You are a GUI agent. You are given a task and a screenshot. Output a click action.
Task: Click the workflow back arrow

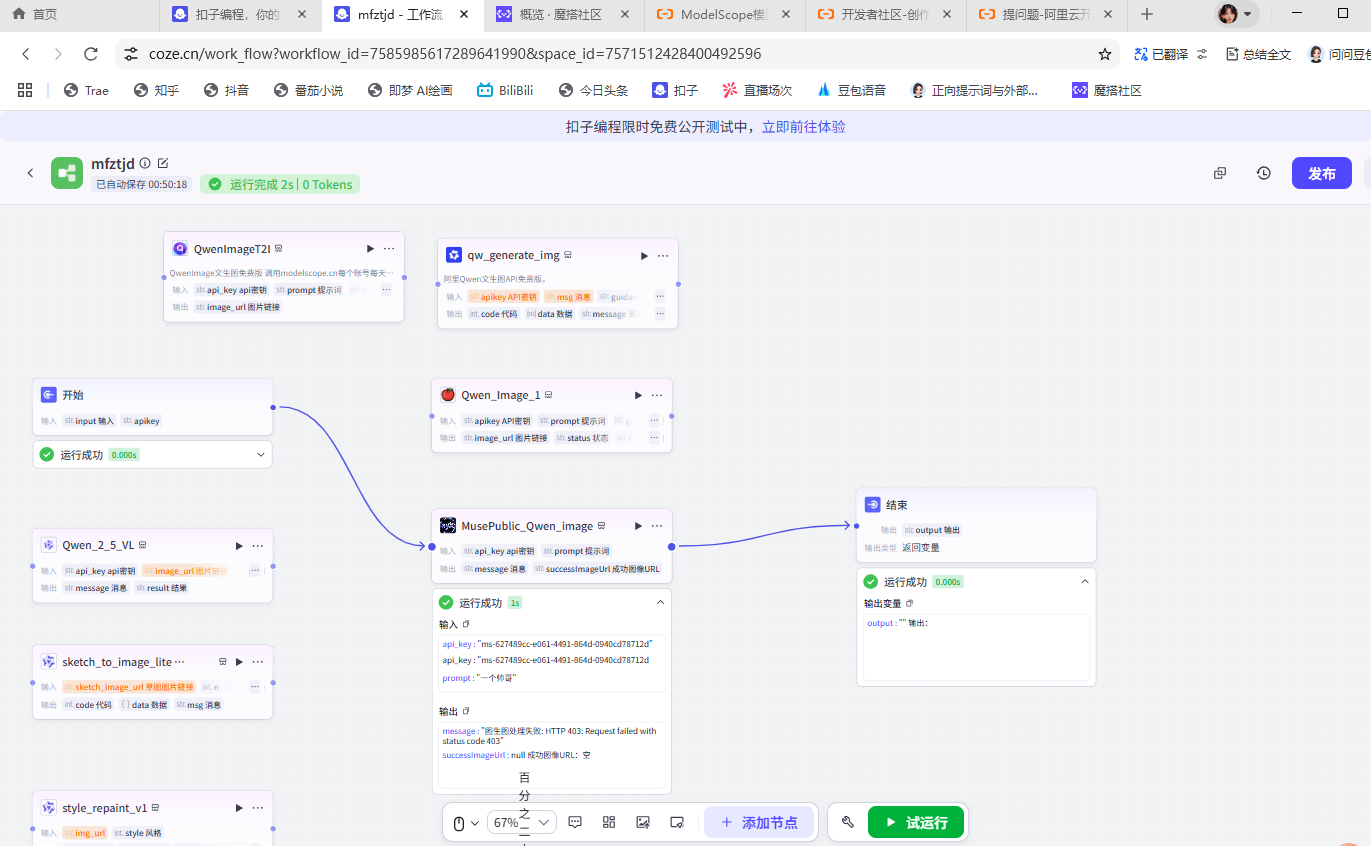(30, 173)
